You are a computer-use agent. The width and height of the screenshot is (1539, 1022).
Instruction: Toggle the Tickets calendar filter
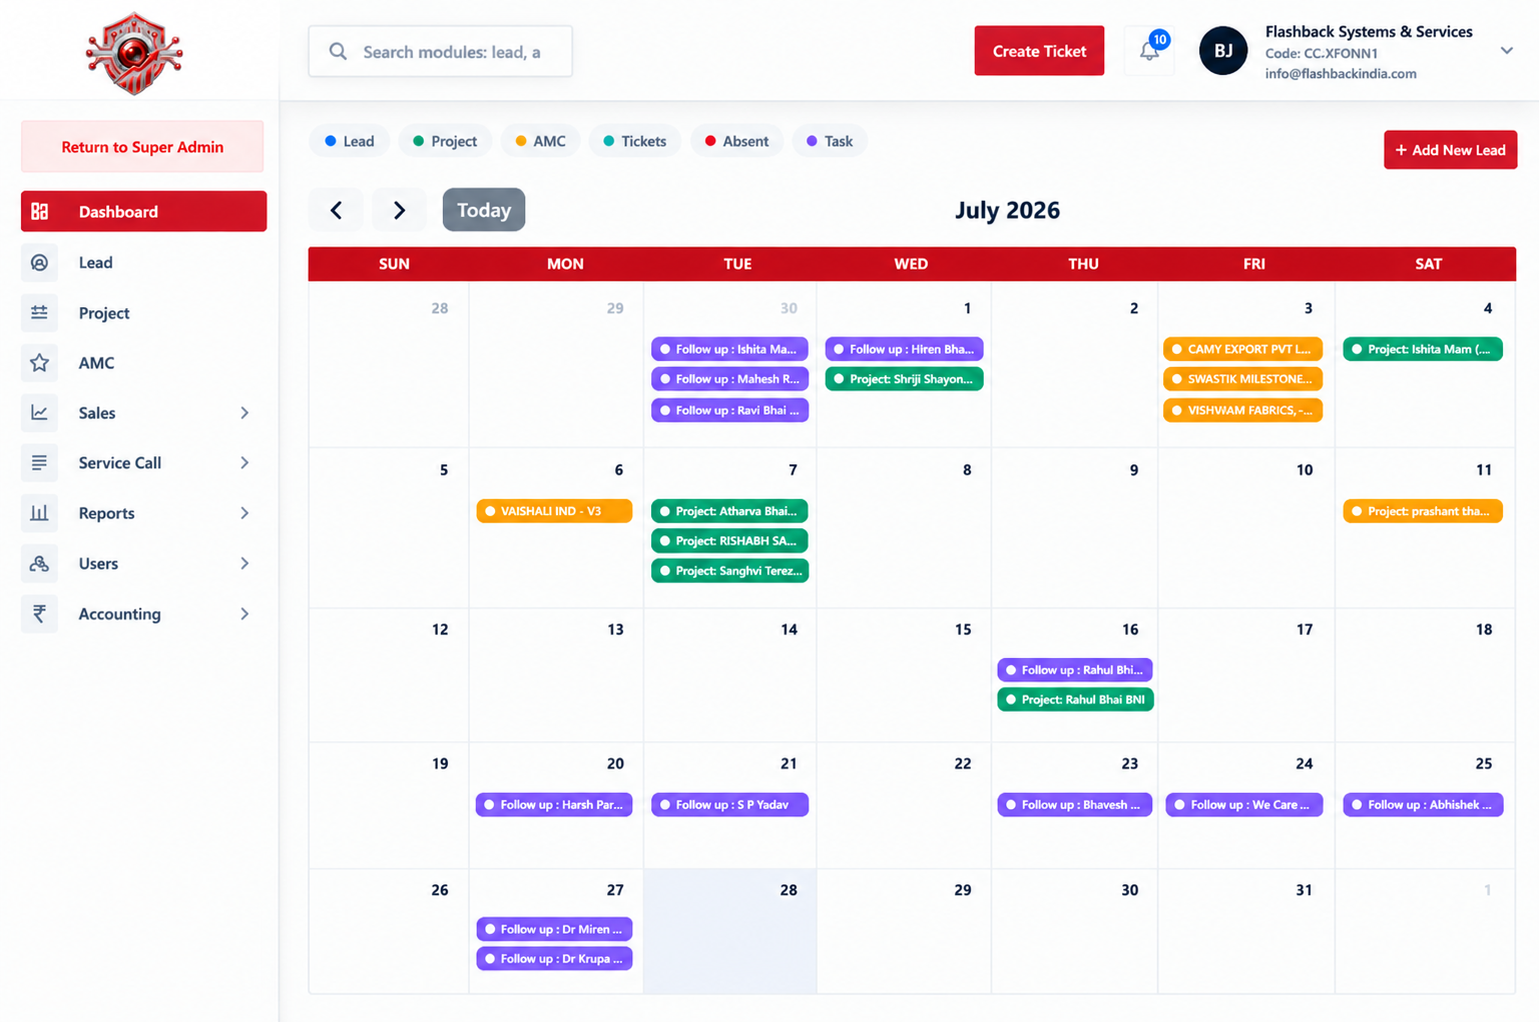635,141
